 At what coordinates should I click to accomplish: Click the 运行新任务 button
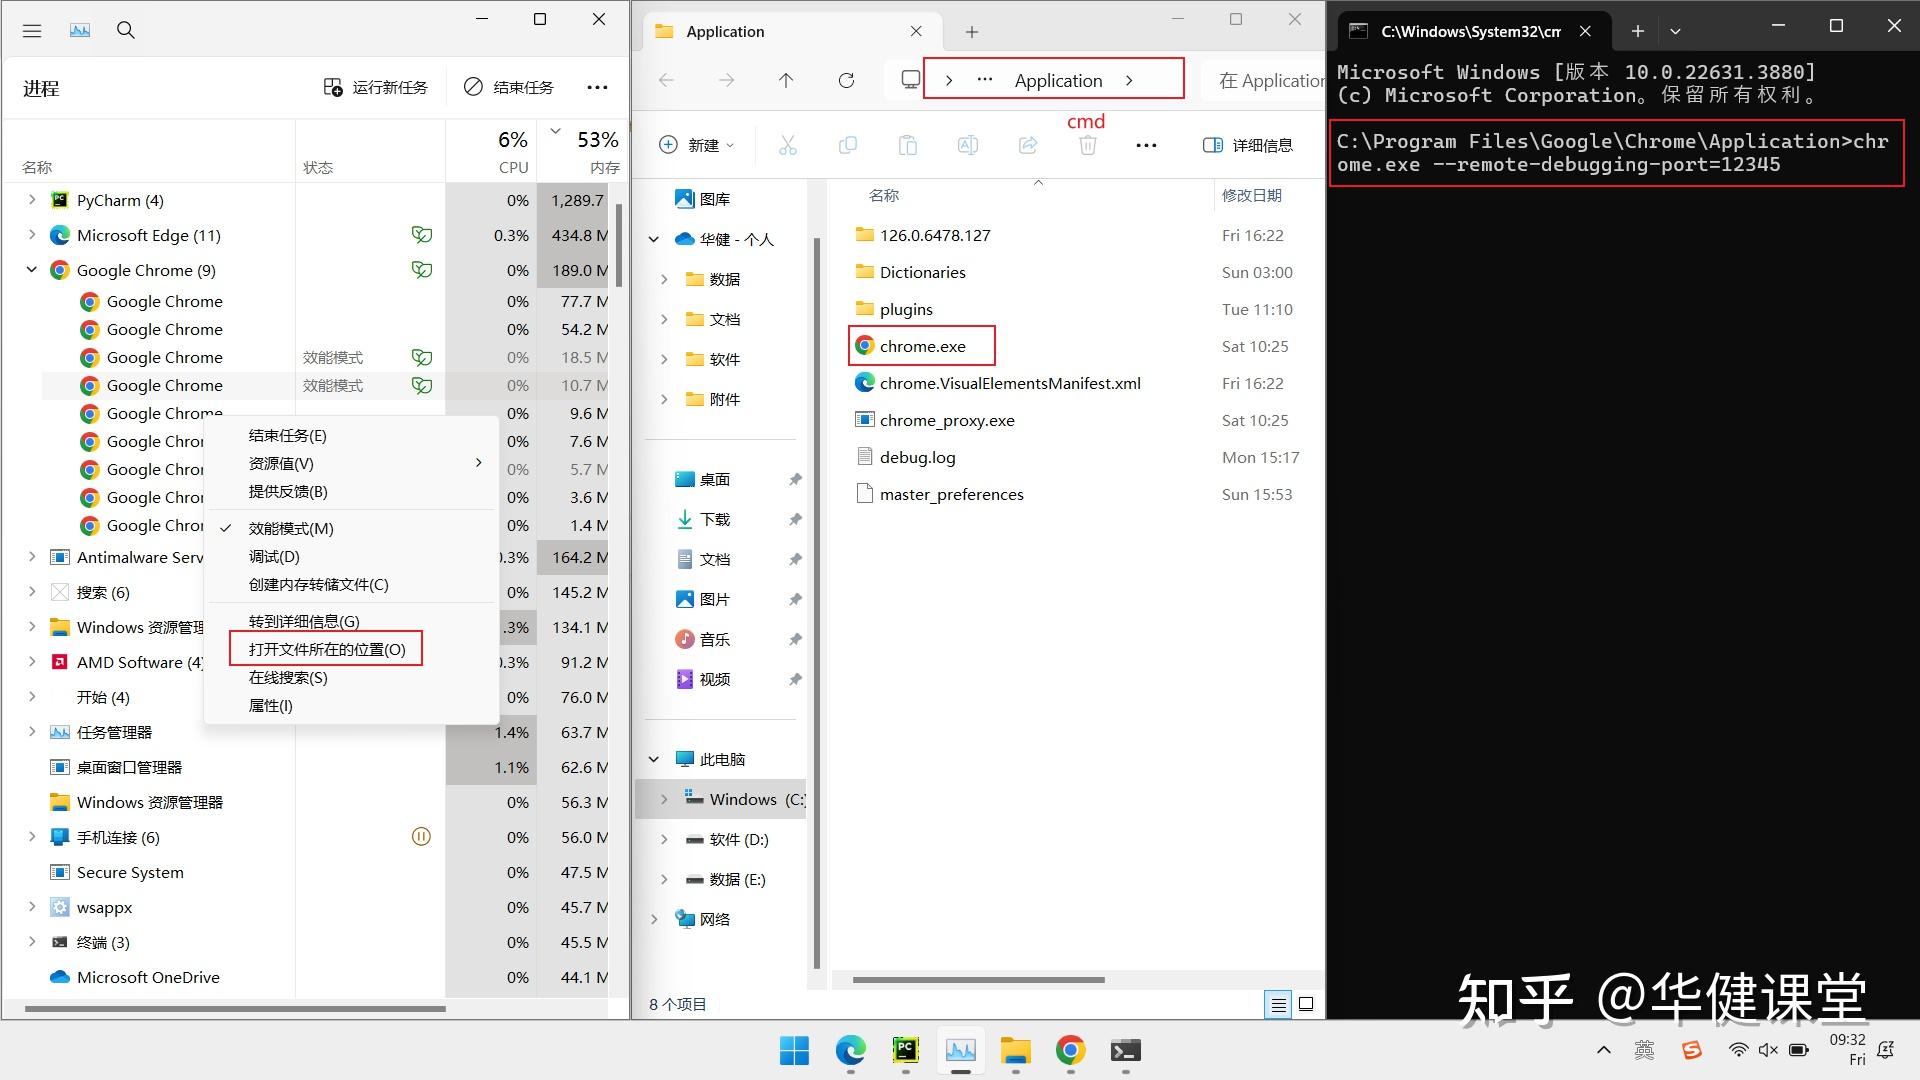376,88
